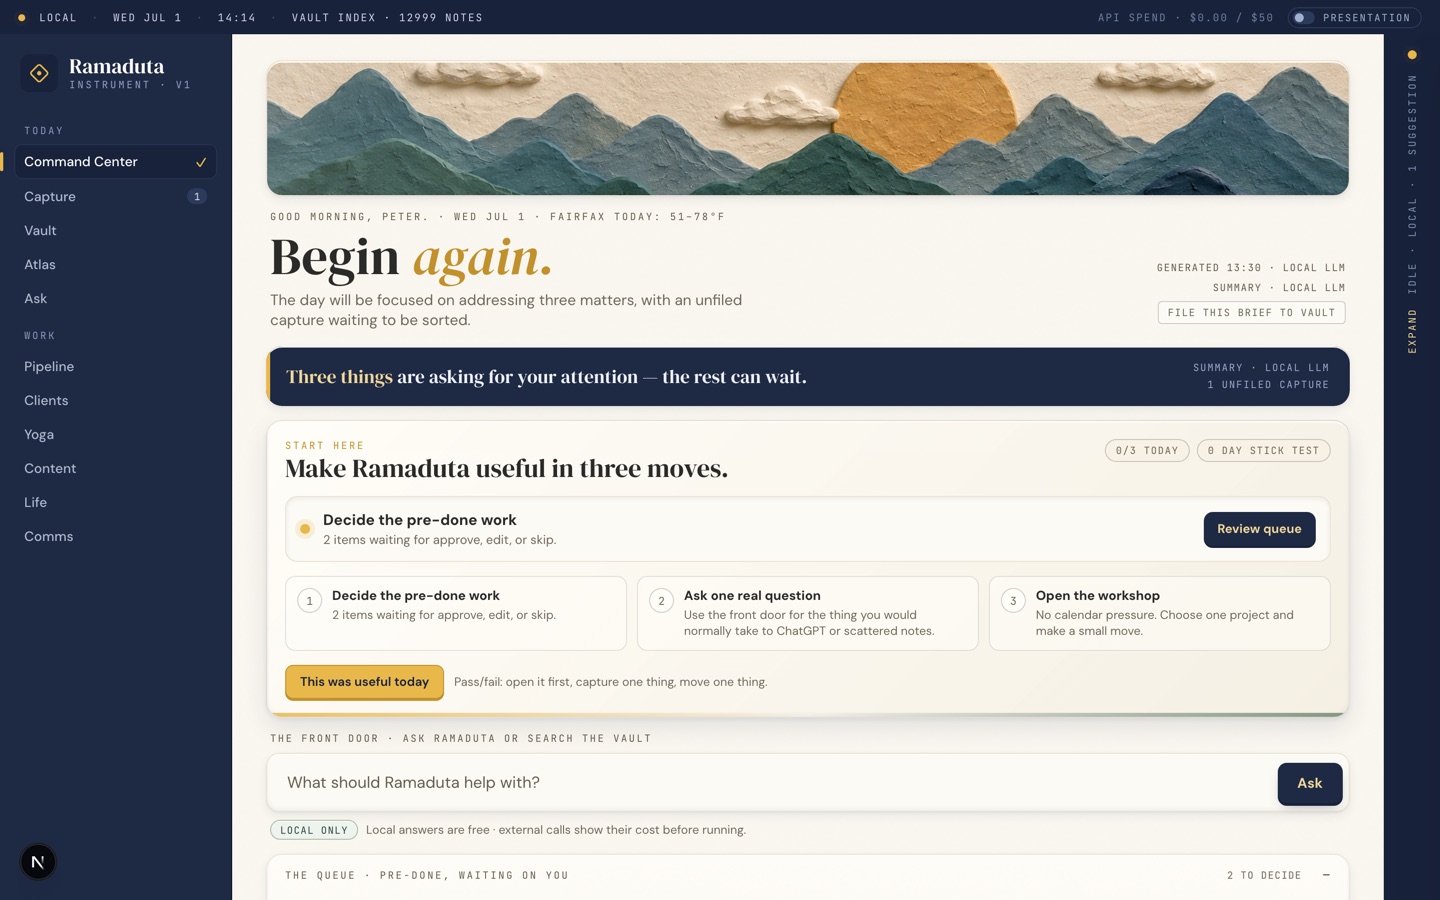Open the Decide the pre-done work card
This screenshot has width=1440, height=900.
pyautogui.click(x=456, y=613)
